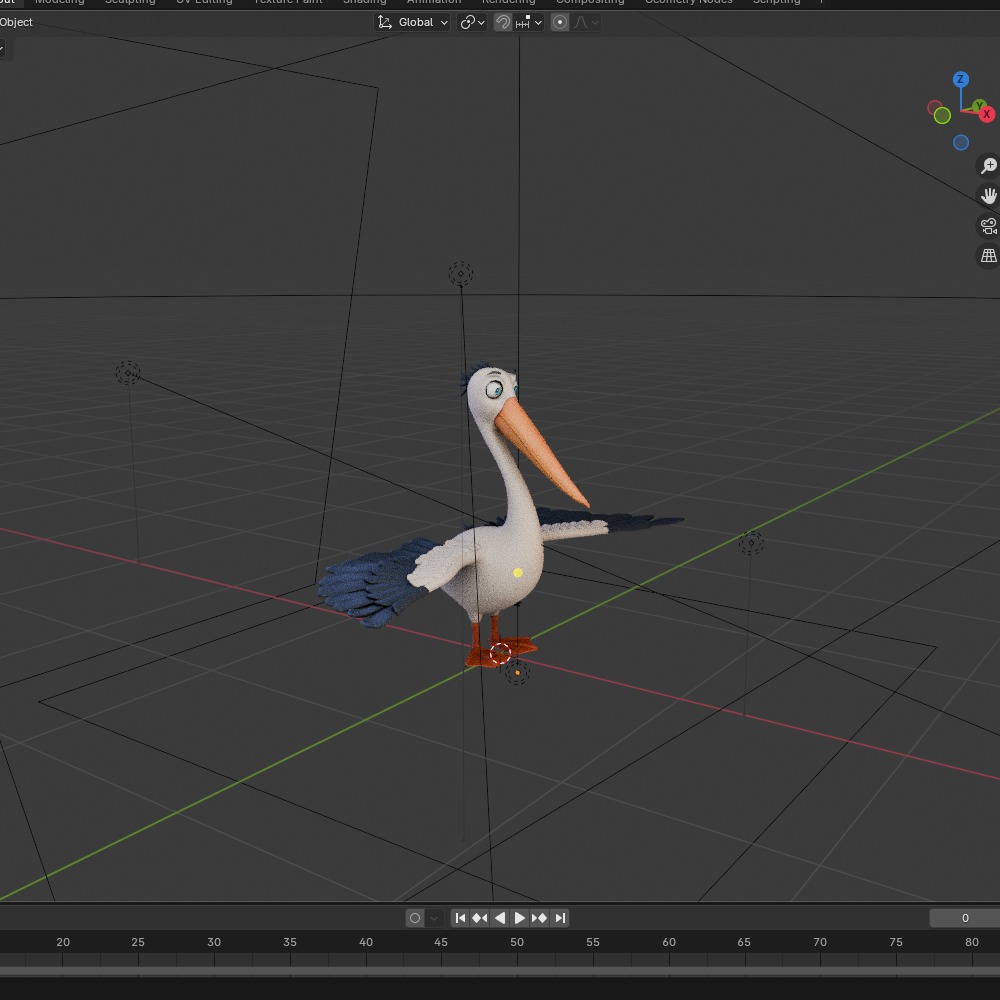Open the snapping options dropdown
Viewport: 1000px width, 1000px height.
(x=529, y=22)
